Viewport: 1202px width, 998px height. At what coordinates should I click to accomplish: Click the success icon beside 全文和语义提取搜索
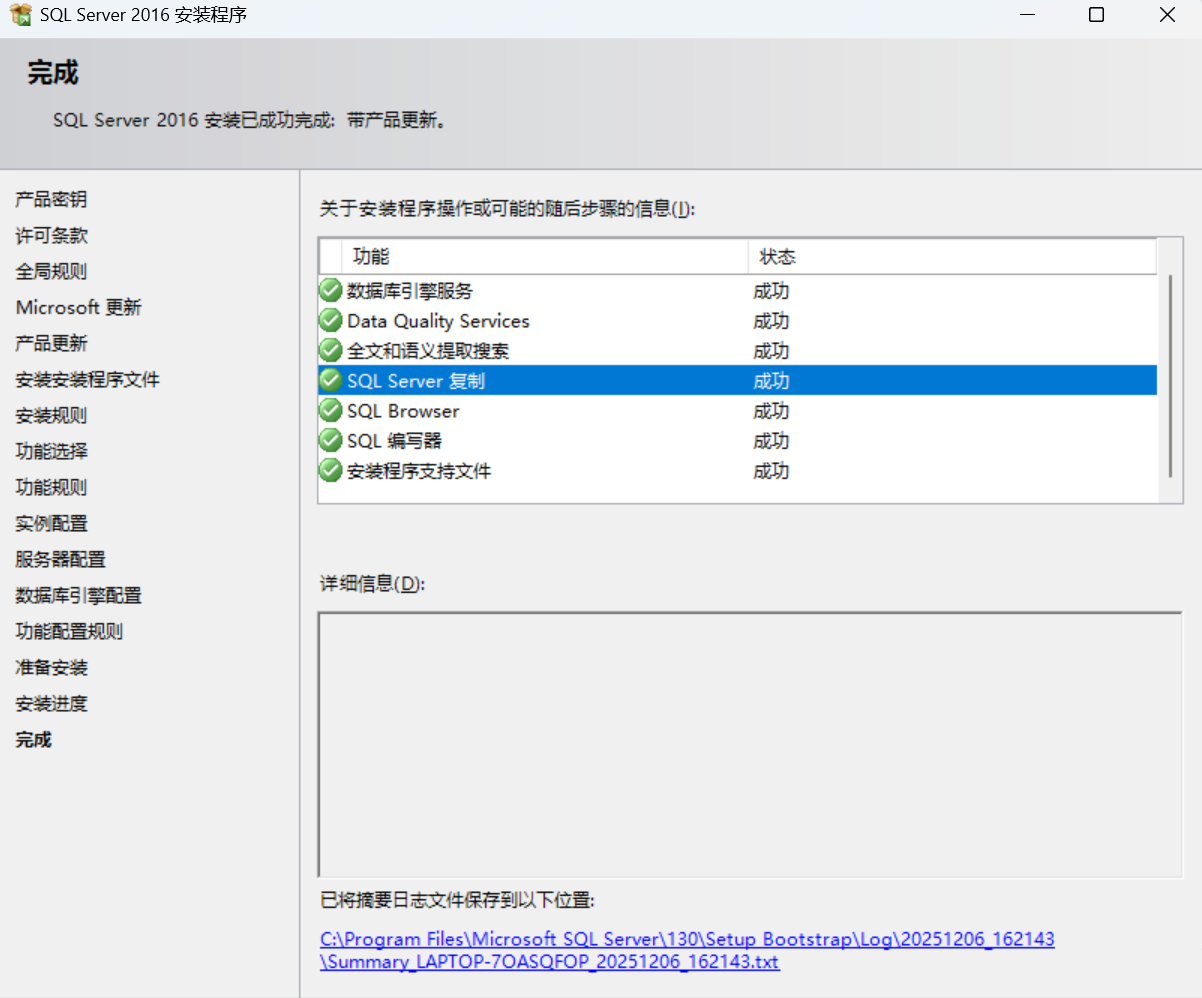[x=330, y=350]
